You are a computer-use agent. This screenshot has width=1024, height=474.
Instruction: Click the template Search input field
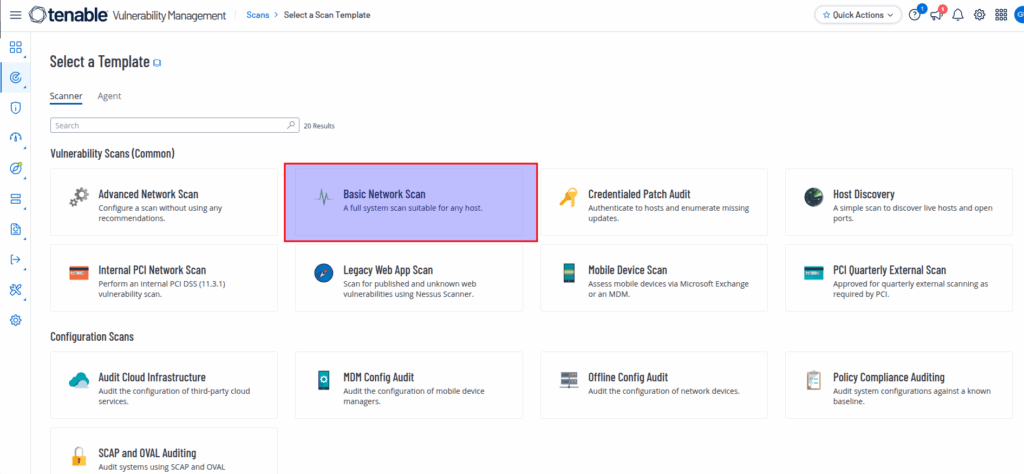[x=168, y=126]
